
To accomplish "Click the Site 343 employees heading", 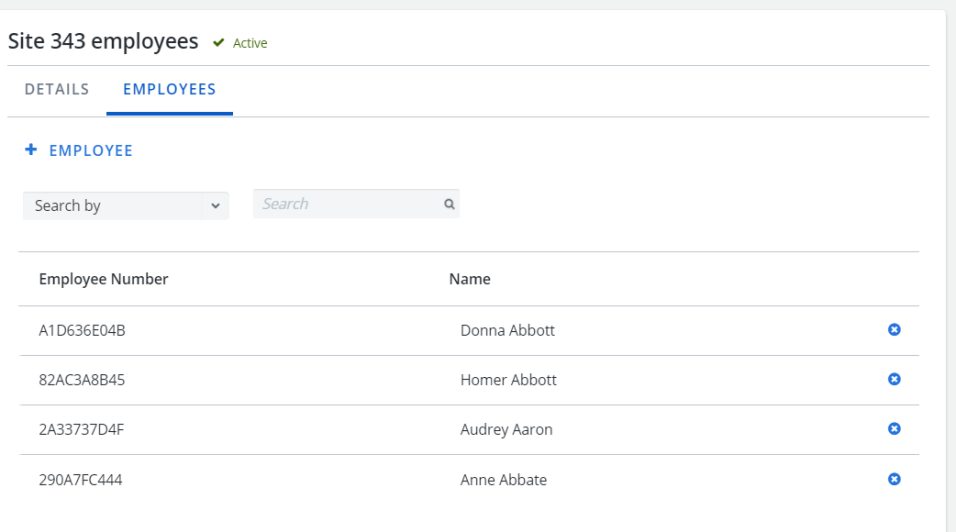I will coord(103,41).
